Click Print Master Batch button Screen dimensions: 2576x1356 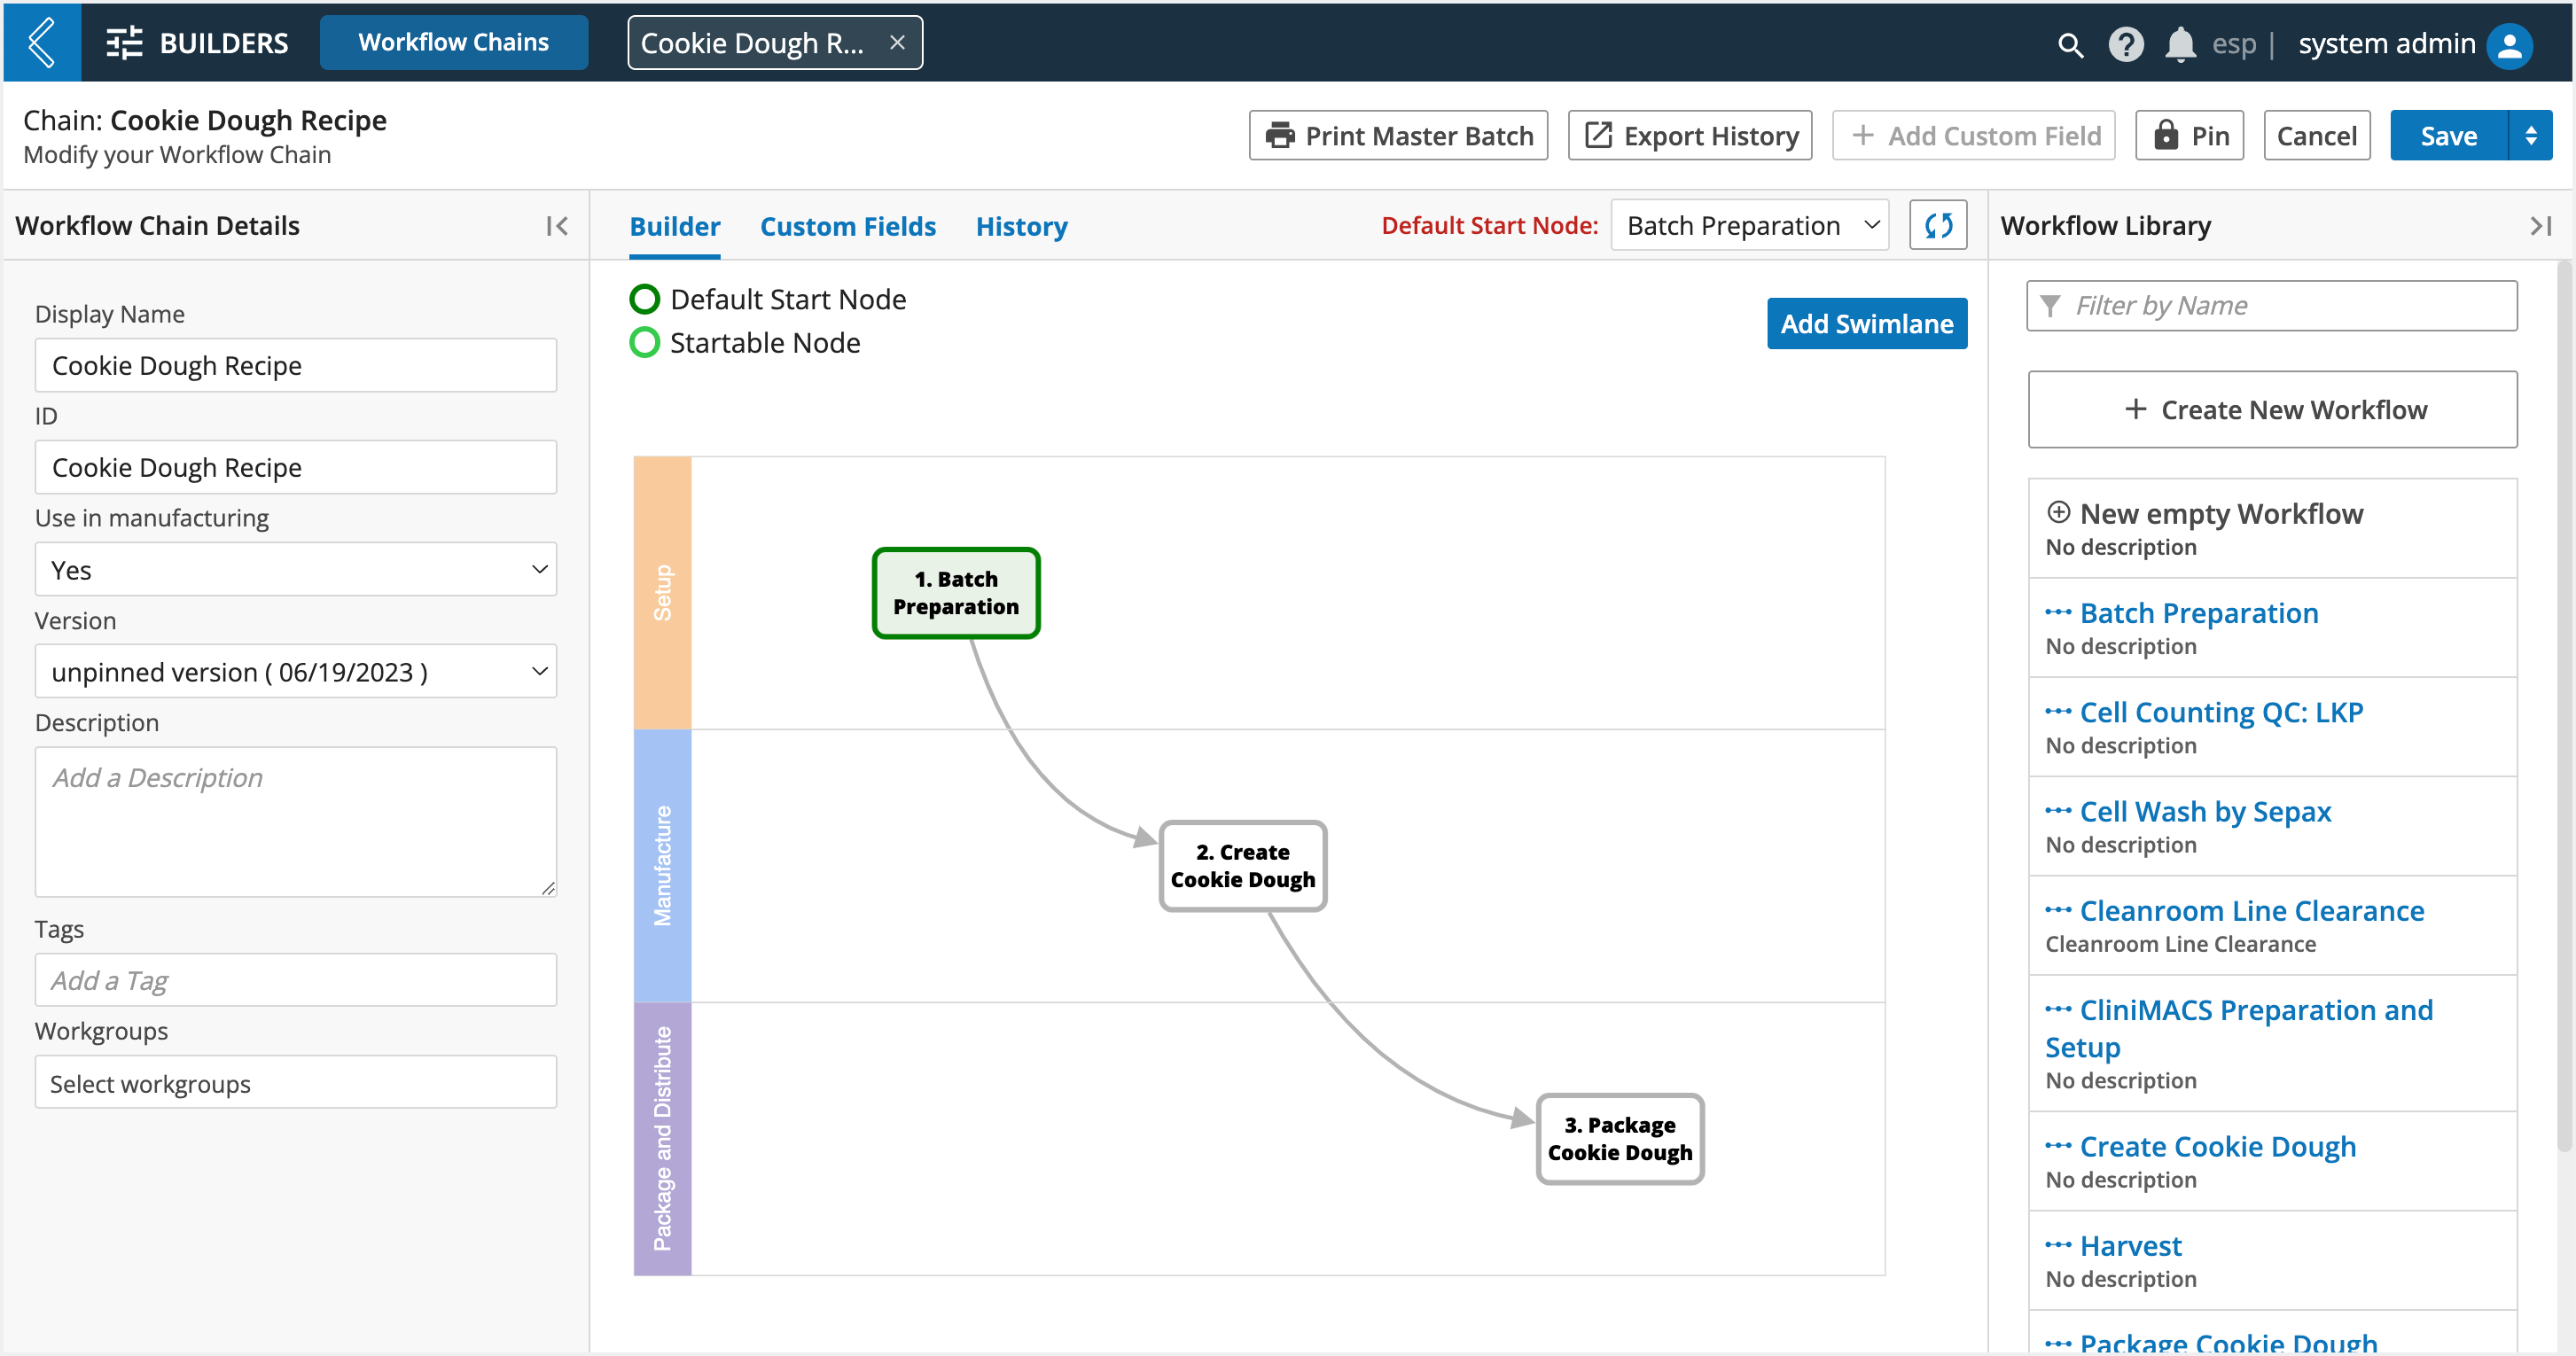[1399, 135]
